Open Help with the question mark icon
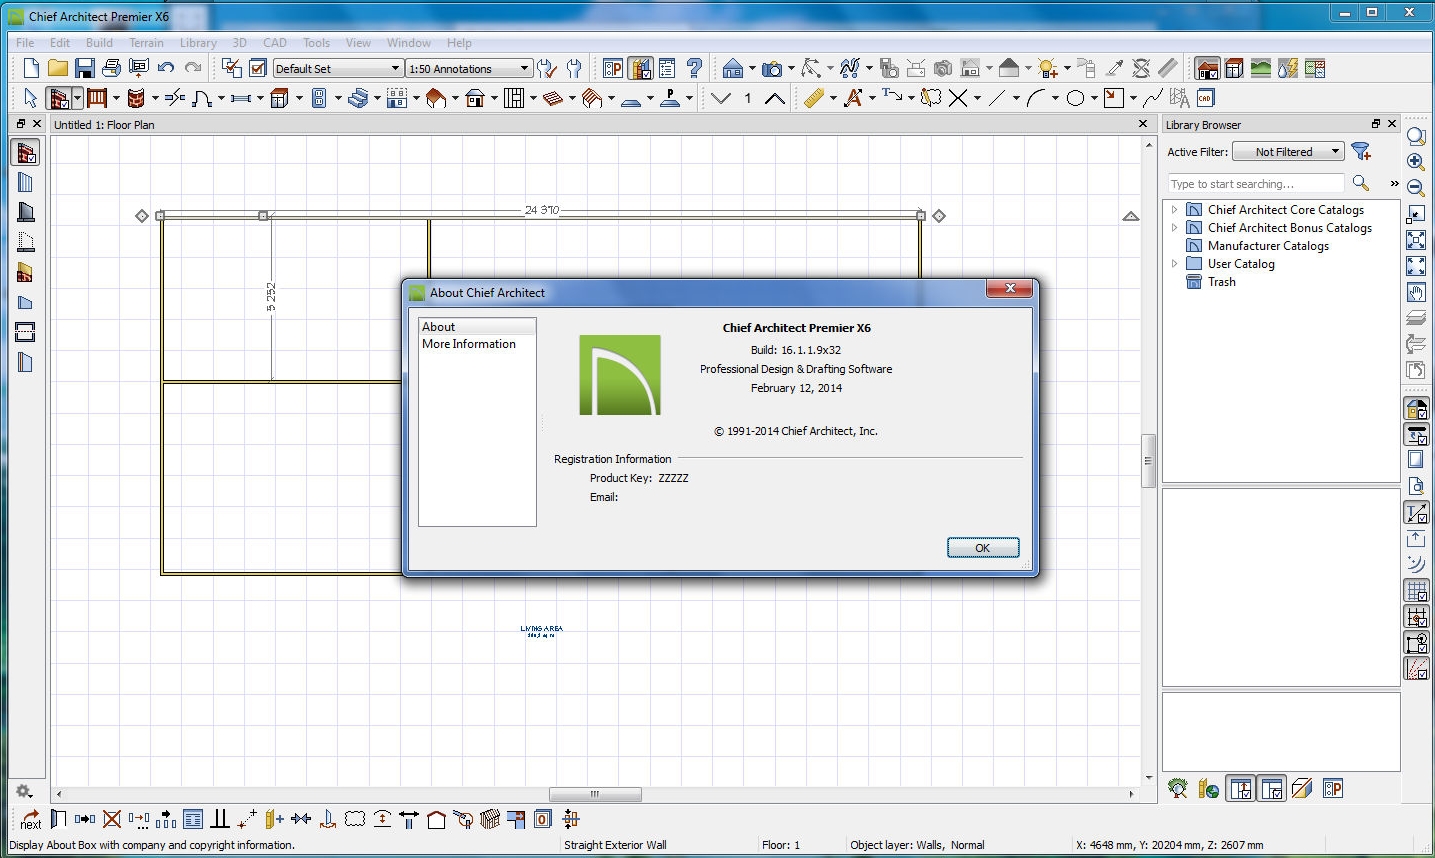Image resolution: width=1435 pixels, height=858 pixels. [x=694, y=68]
